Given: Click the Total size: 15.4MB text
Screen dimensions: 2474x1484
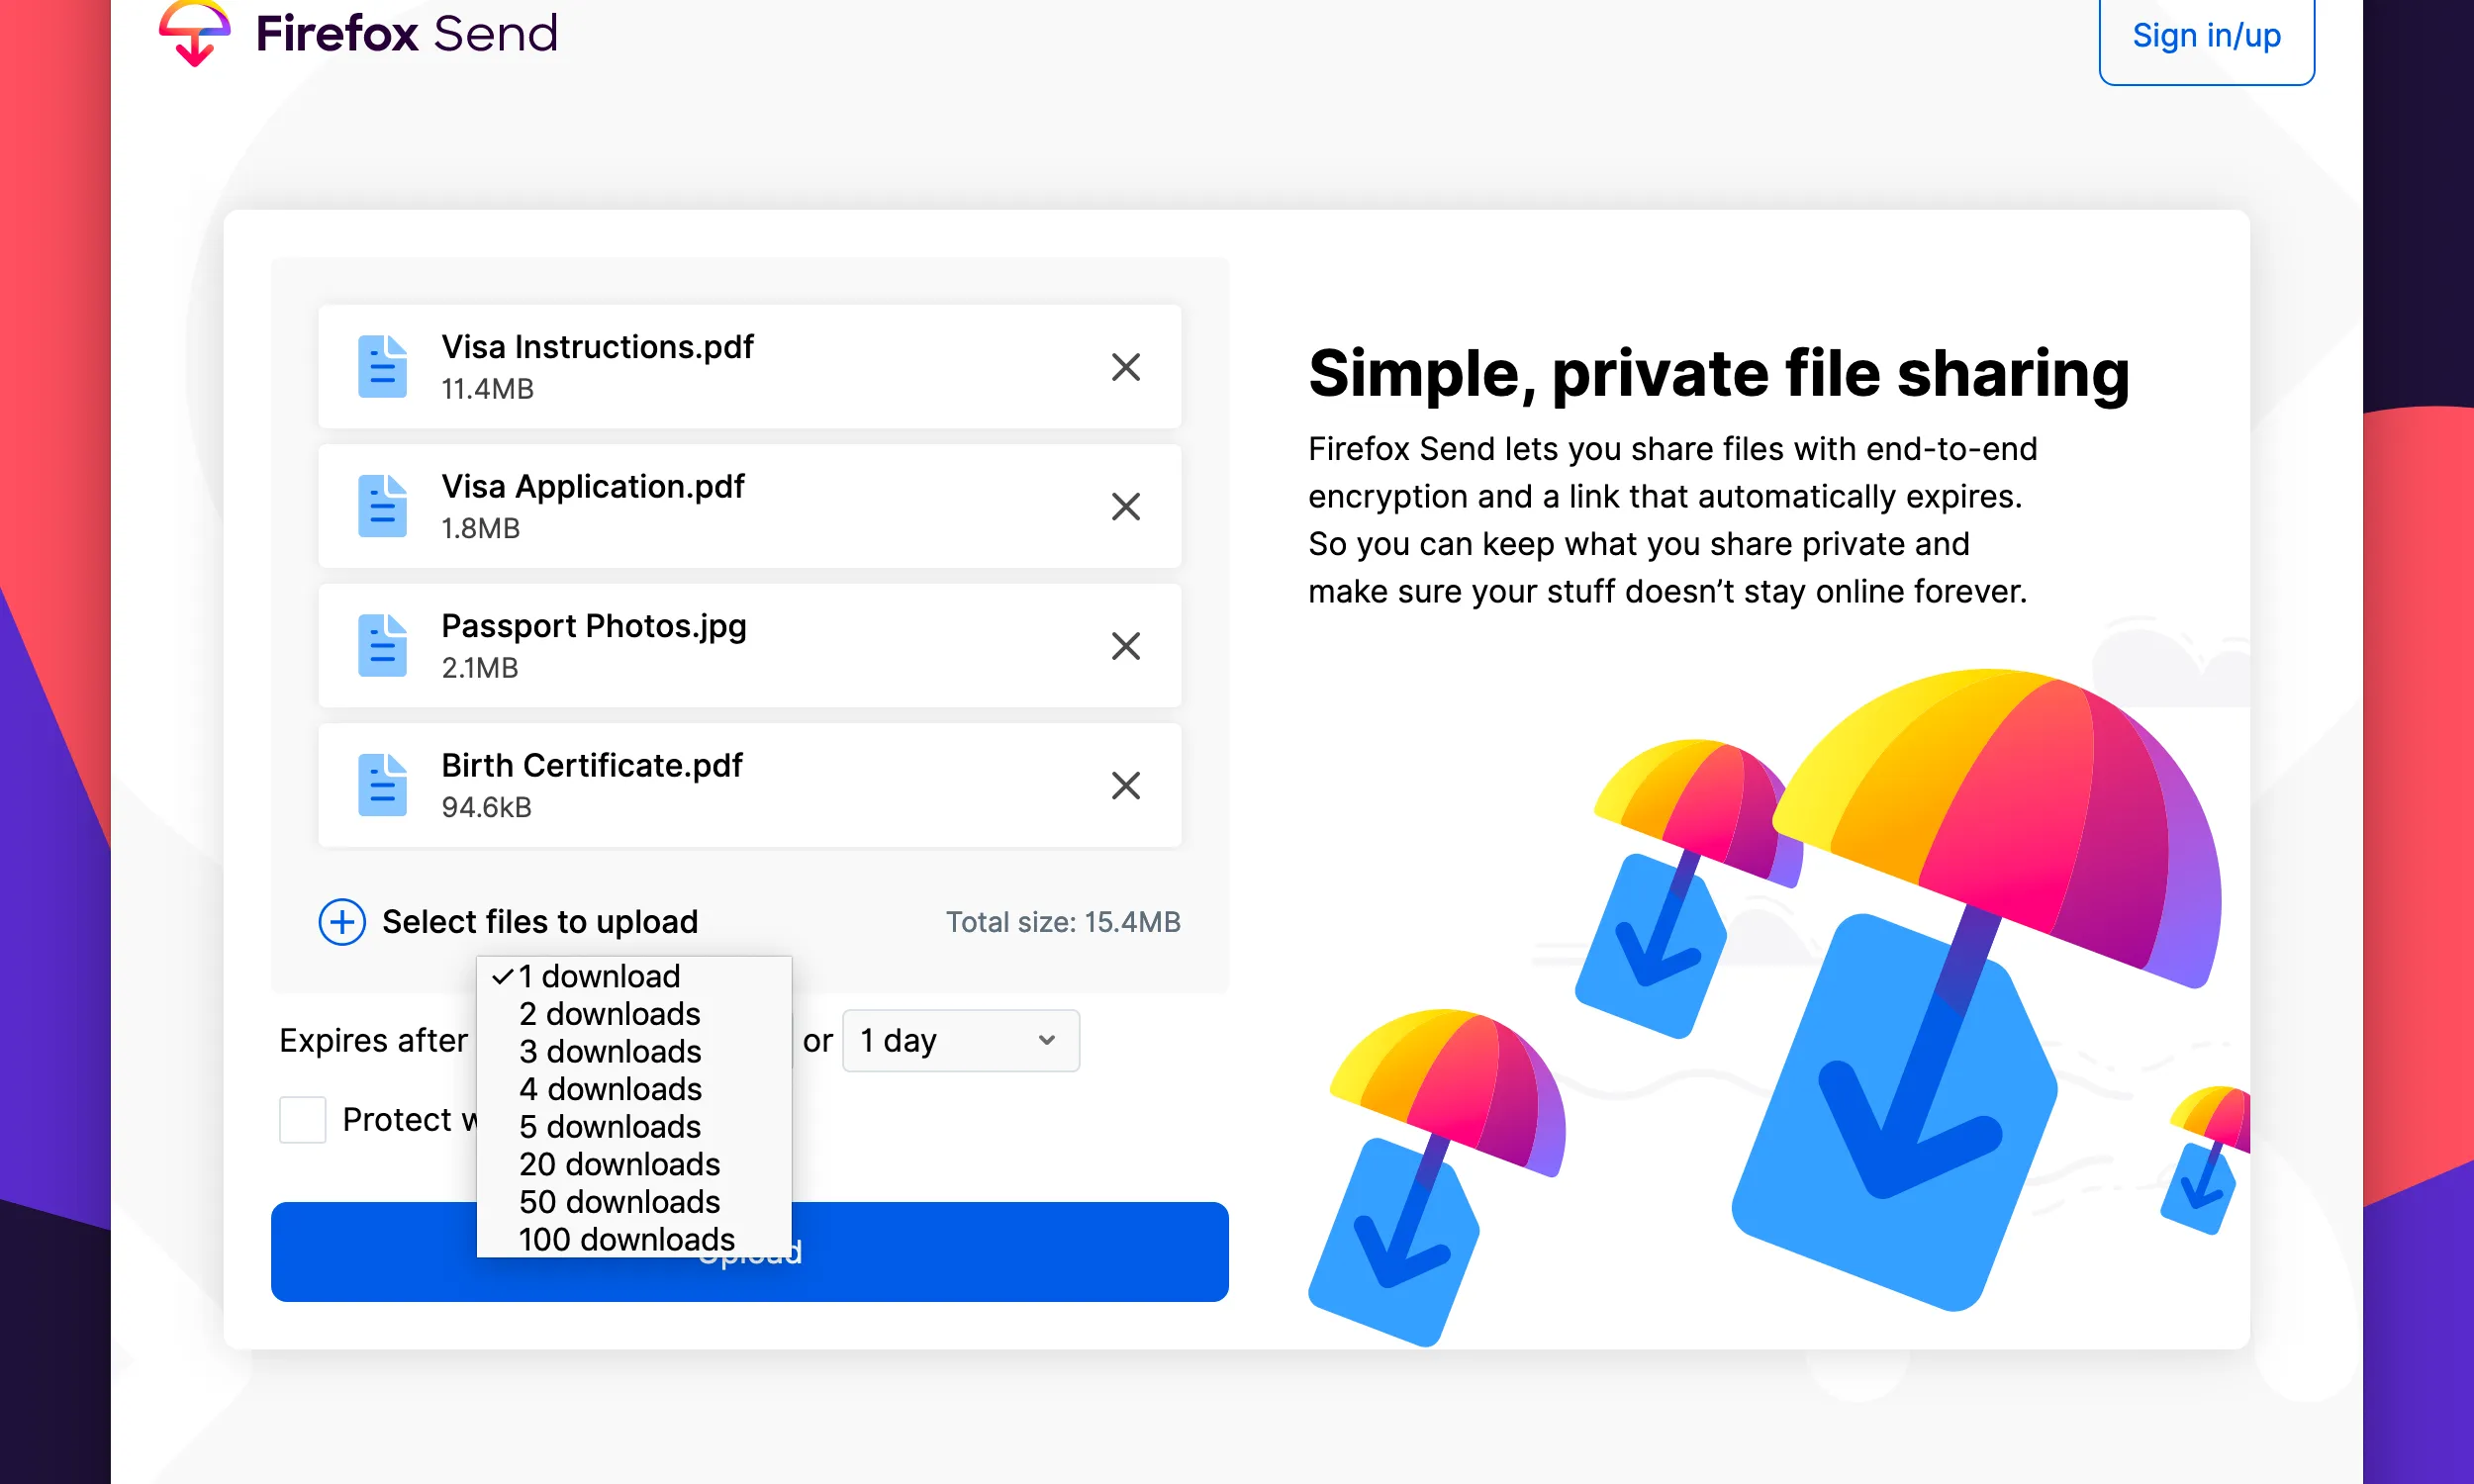Looking at the screenshot, I should (1063, 922).
